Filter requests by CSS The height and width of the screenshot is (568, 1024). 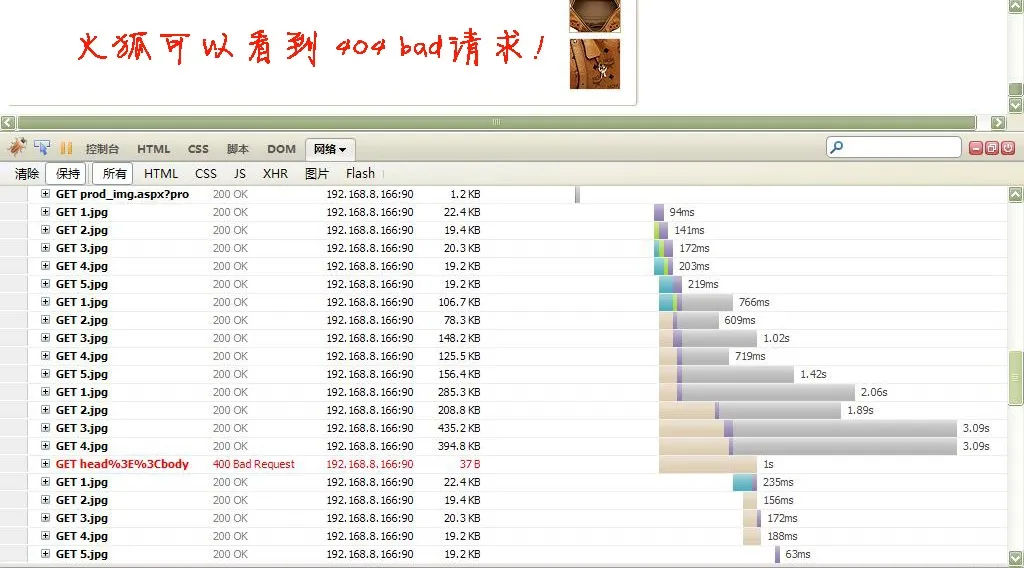pos(206,174)
